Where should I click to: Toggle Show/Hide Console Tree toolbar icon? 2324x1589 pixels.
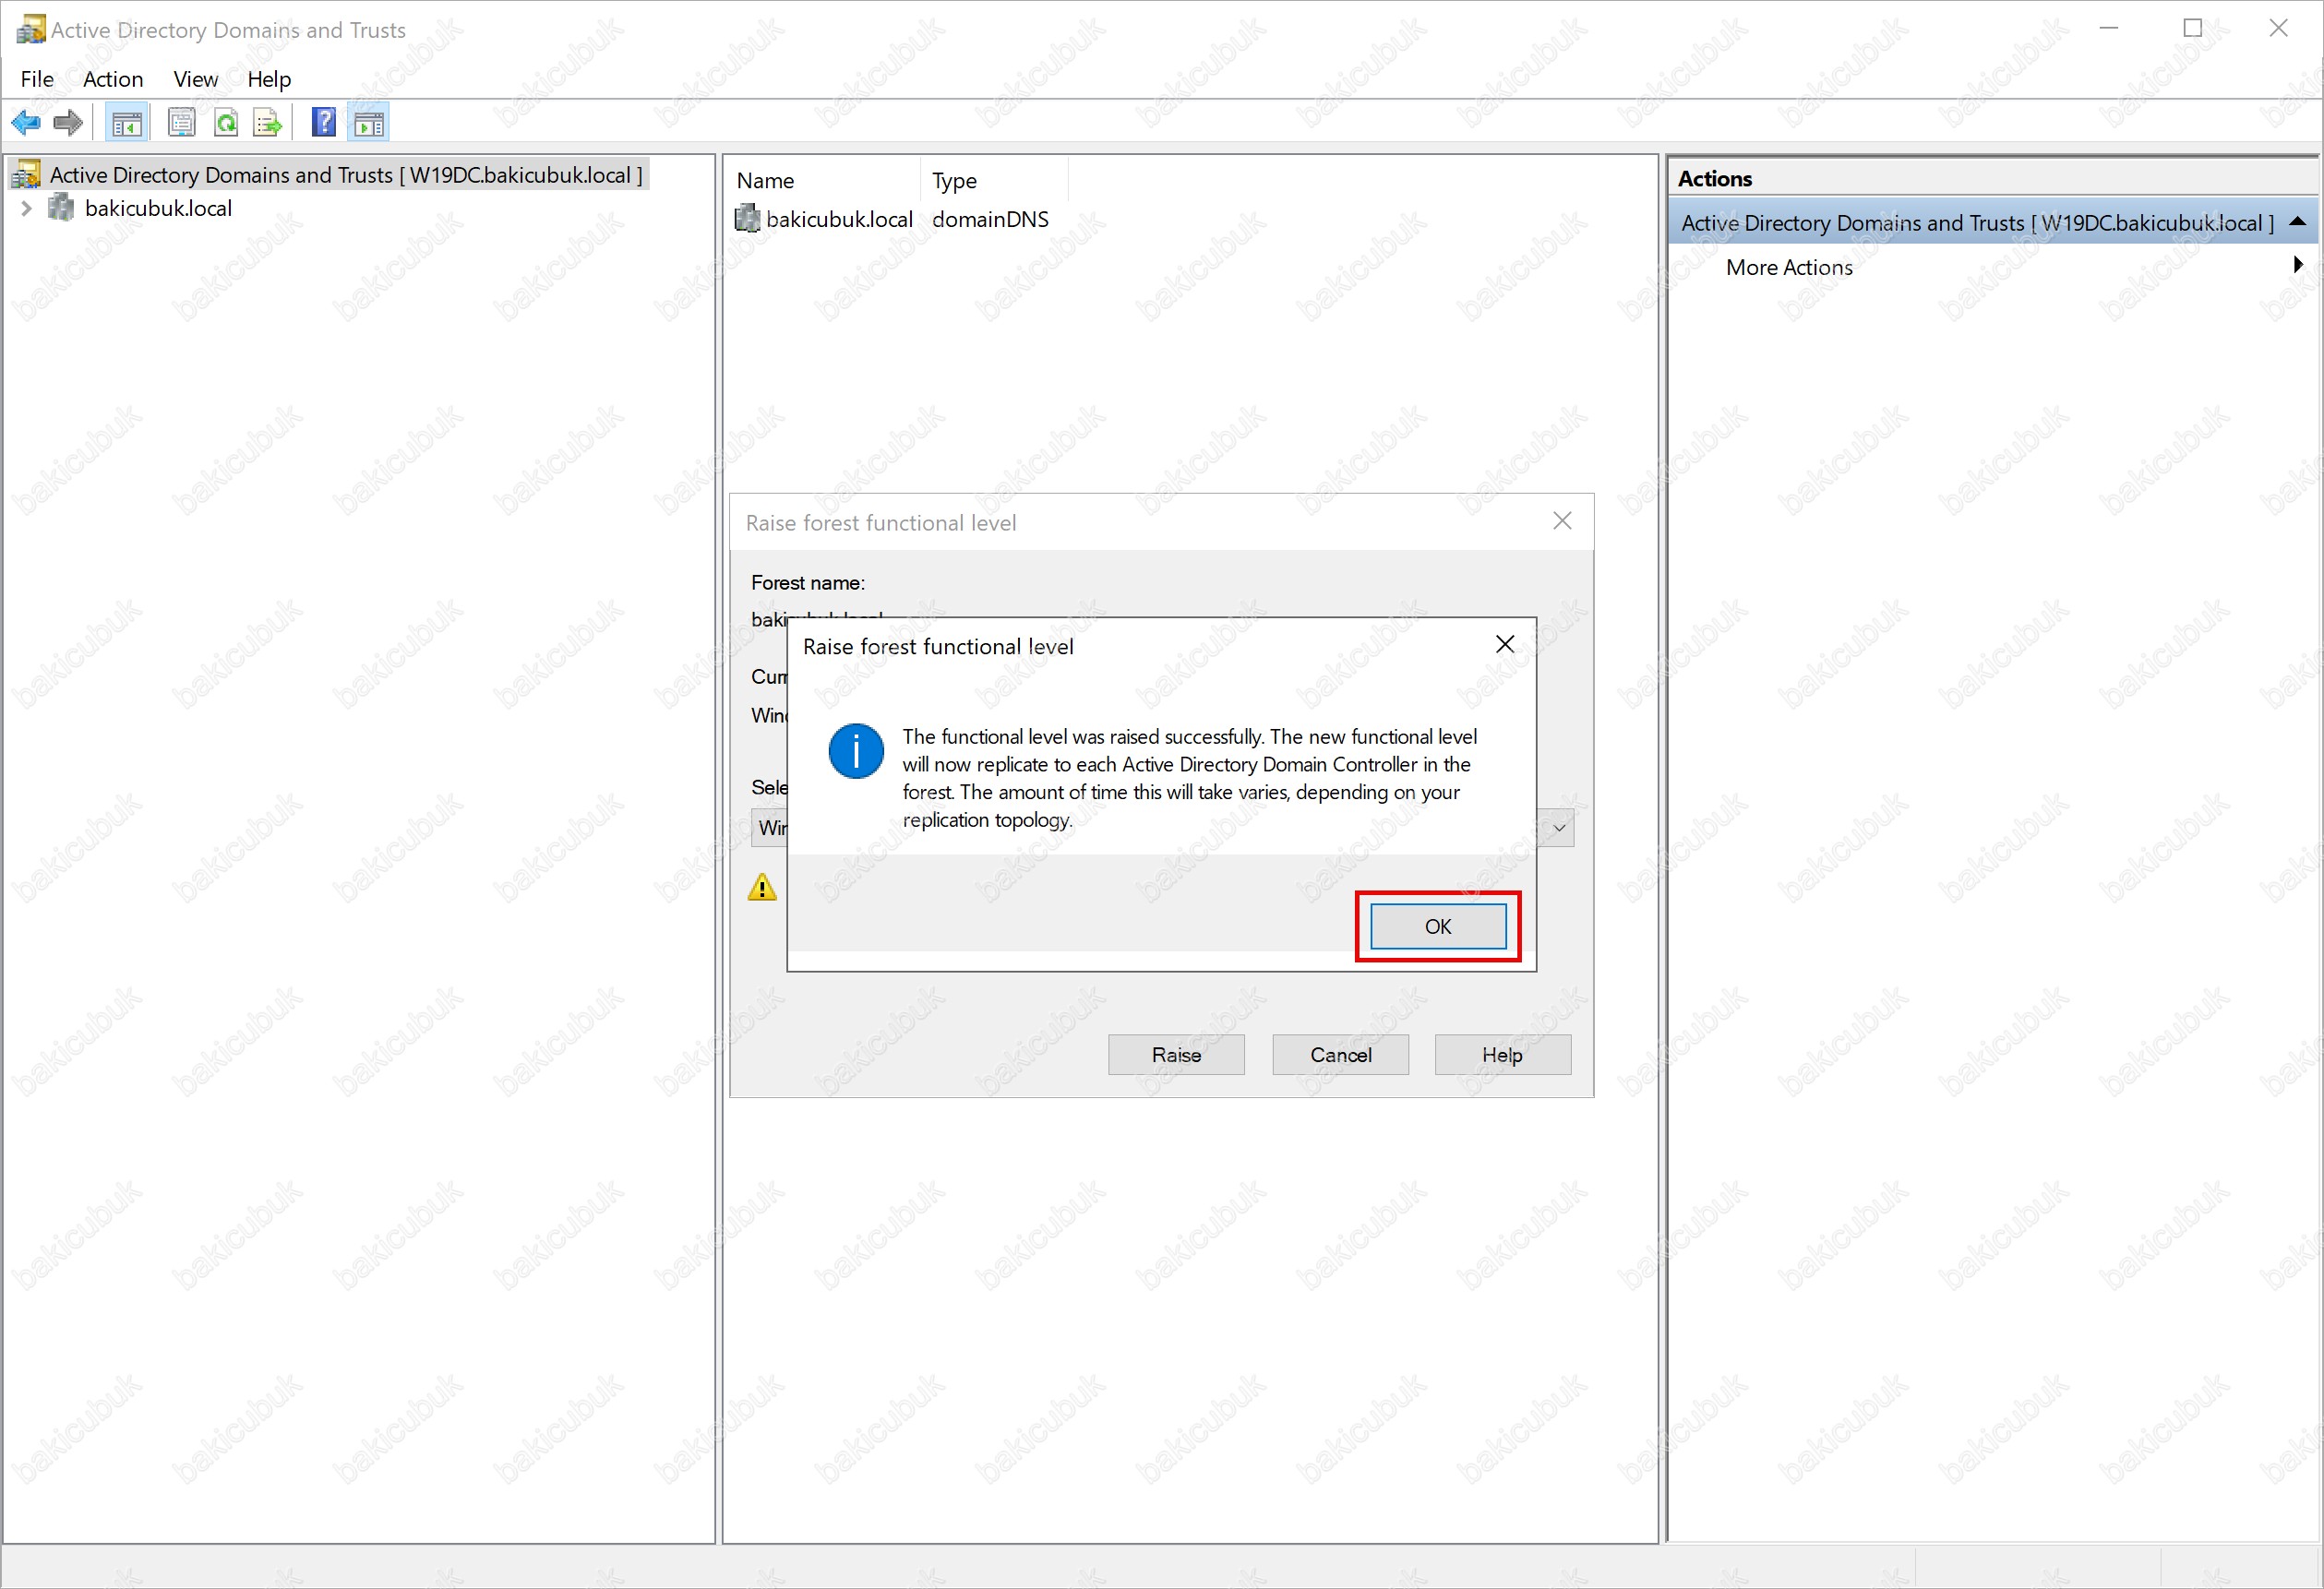click(127, 123)
